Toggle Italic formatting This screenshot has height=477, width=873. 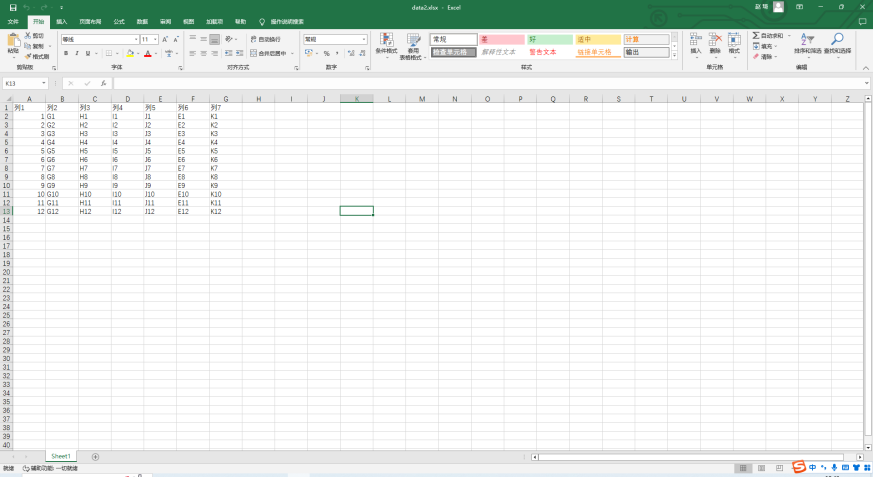click(76, 53)
